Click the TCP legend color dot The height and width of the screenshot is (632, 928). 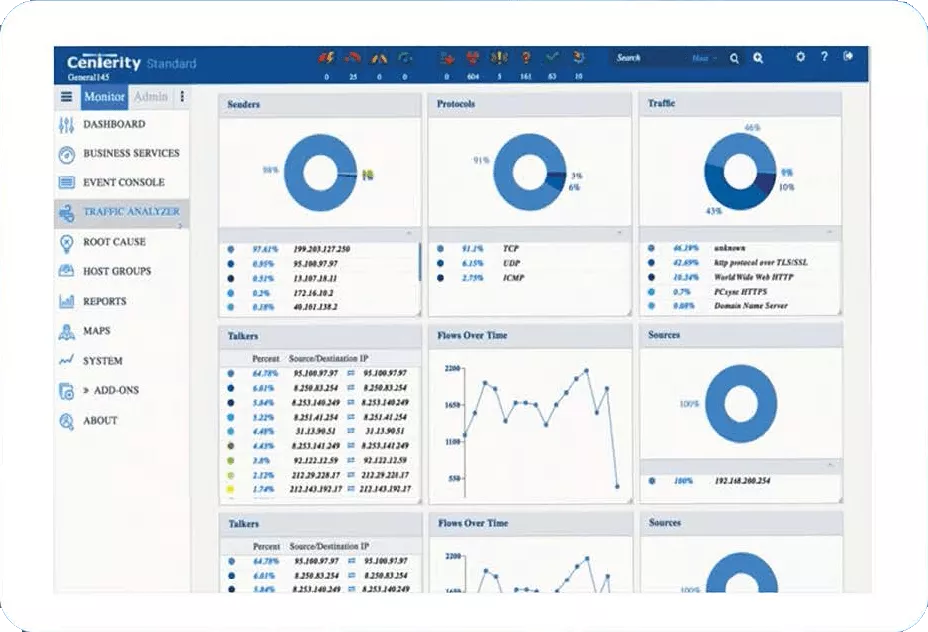click(440, 249)
